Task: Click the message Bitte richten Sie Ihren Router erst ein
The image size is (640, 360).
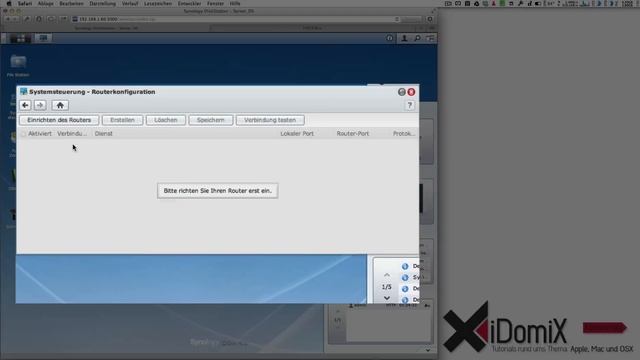Action: pyautogui.click(x=218, y=191)
